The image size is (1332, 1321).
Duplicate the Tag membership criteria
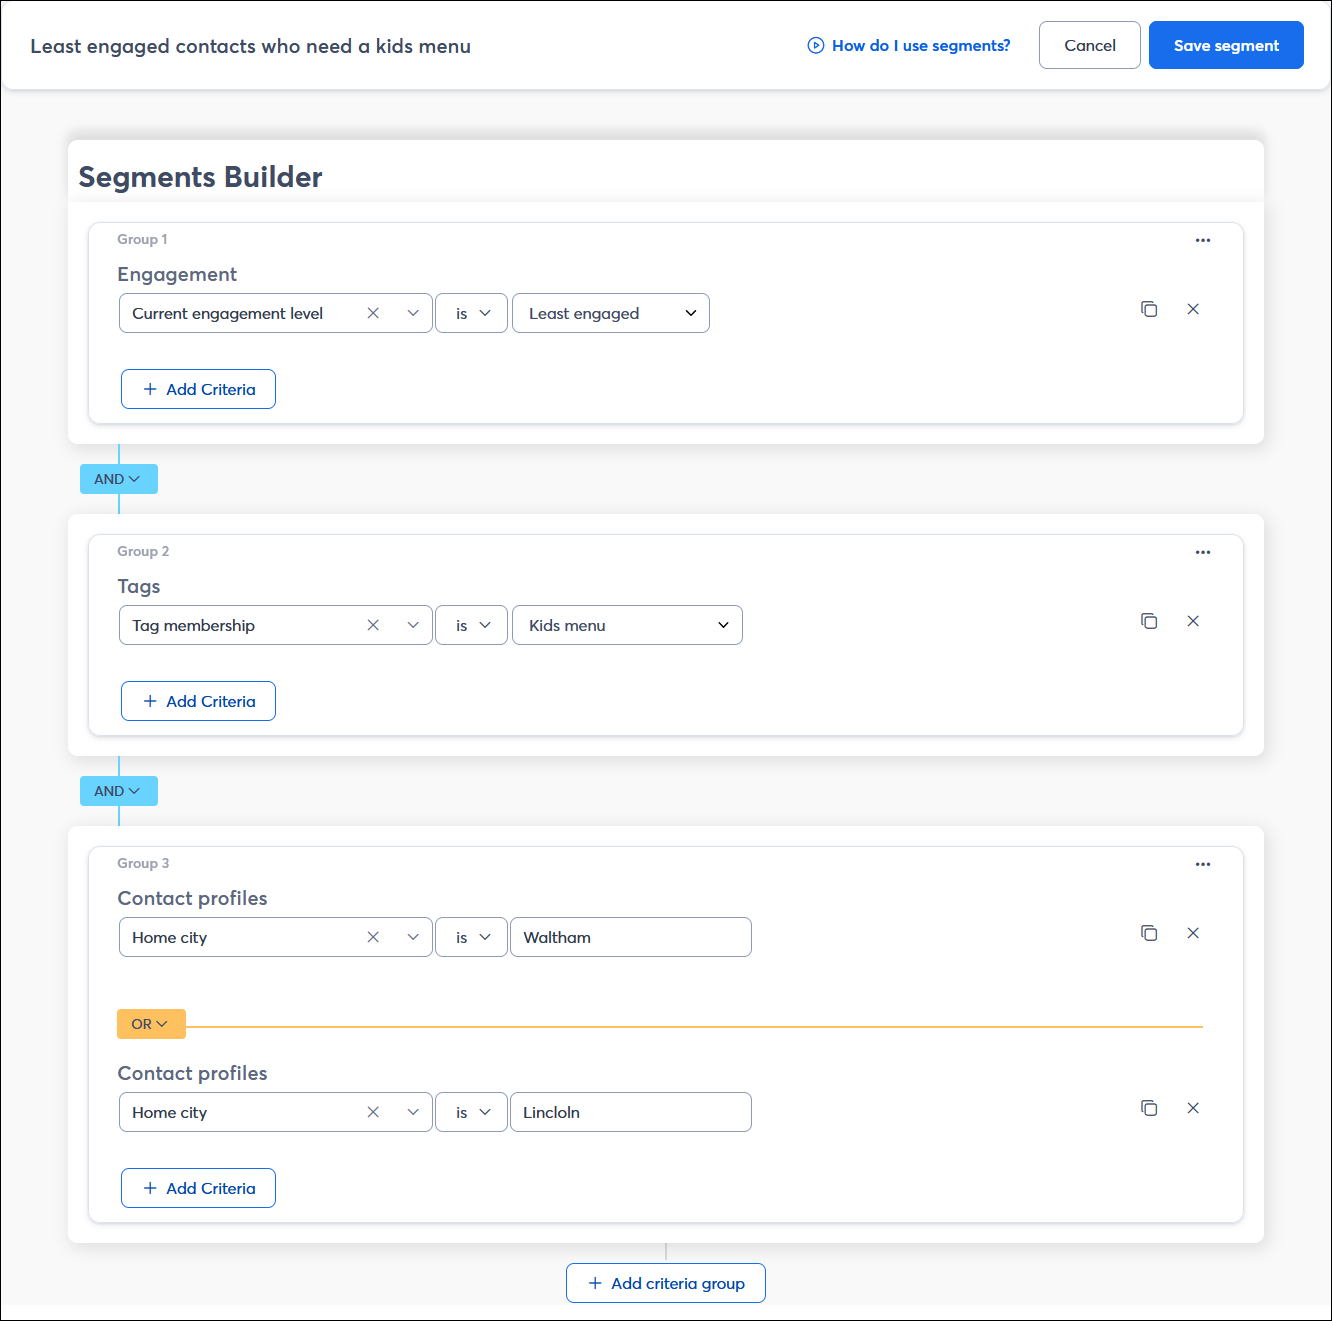tap(1149, 621)
